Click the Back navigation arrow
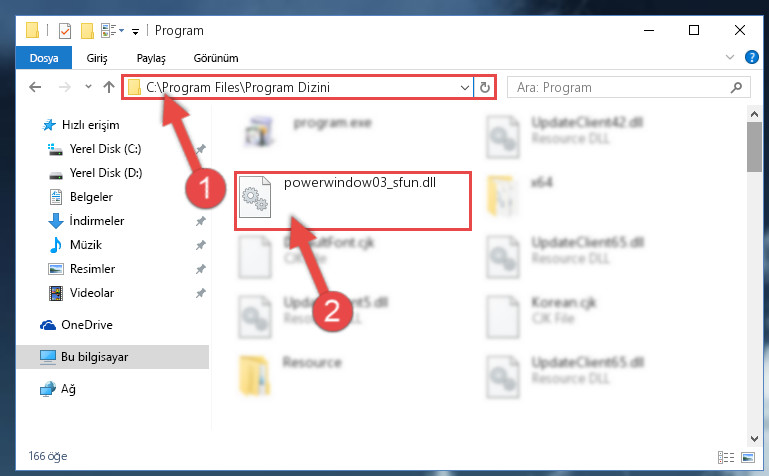Viewport: 769px width, 476px height. pos(35,87)
